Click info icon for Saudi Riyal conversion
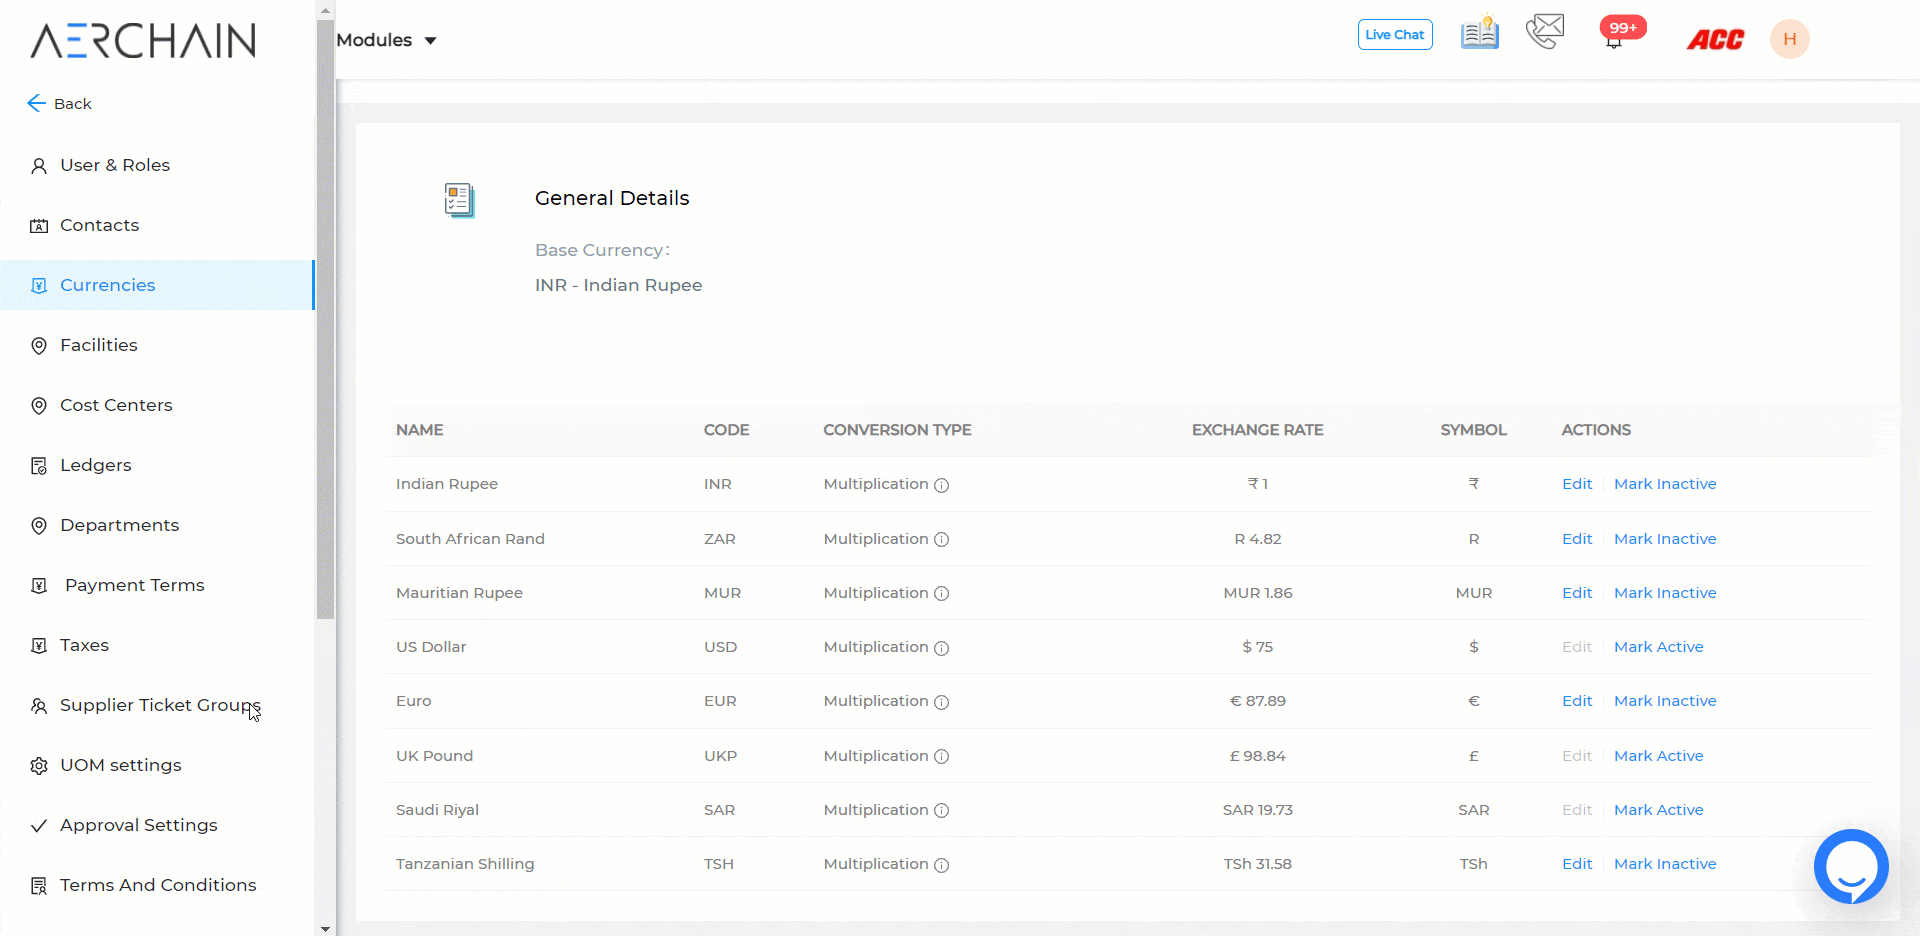This screenshot has width=1920, height=936. tap(941, 810)
